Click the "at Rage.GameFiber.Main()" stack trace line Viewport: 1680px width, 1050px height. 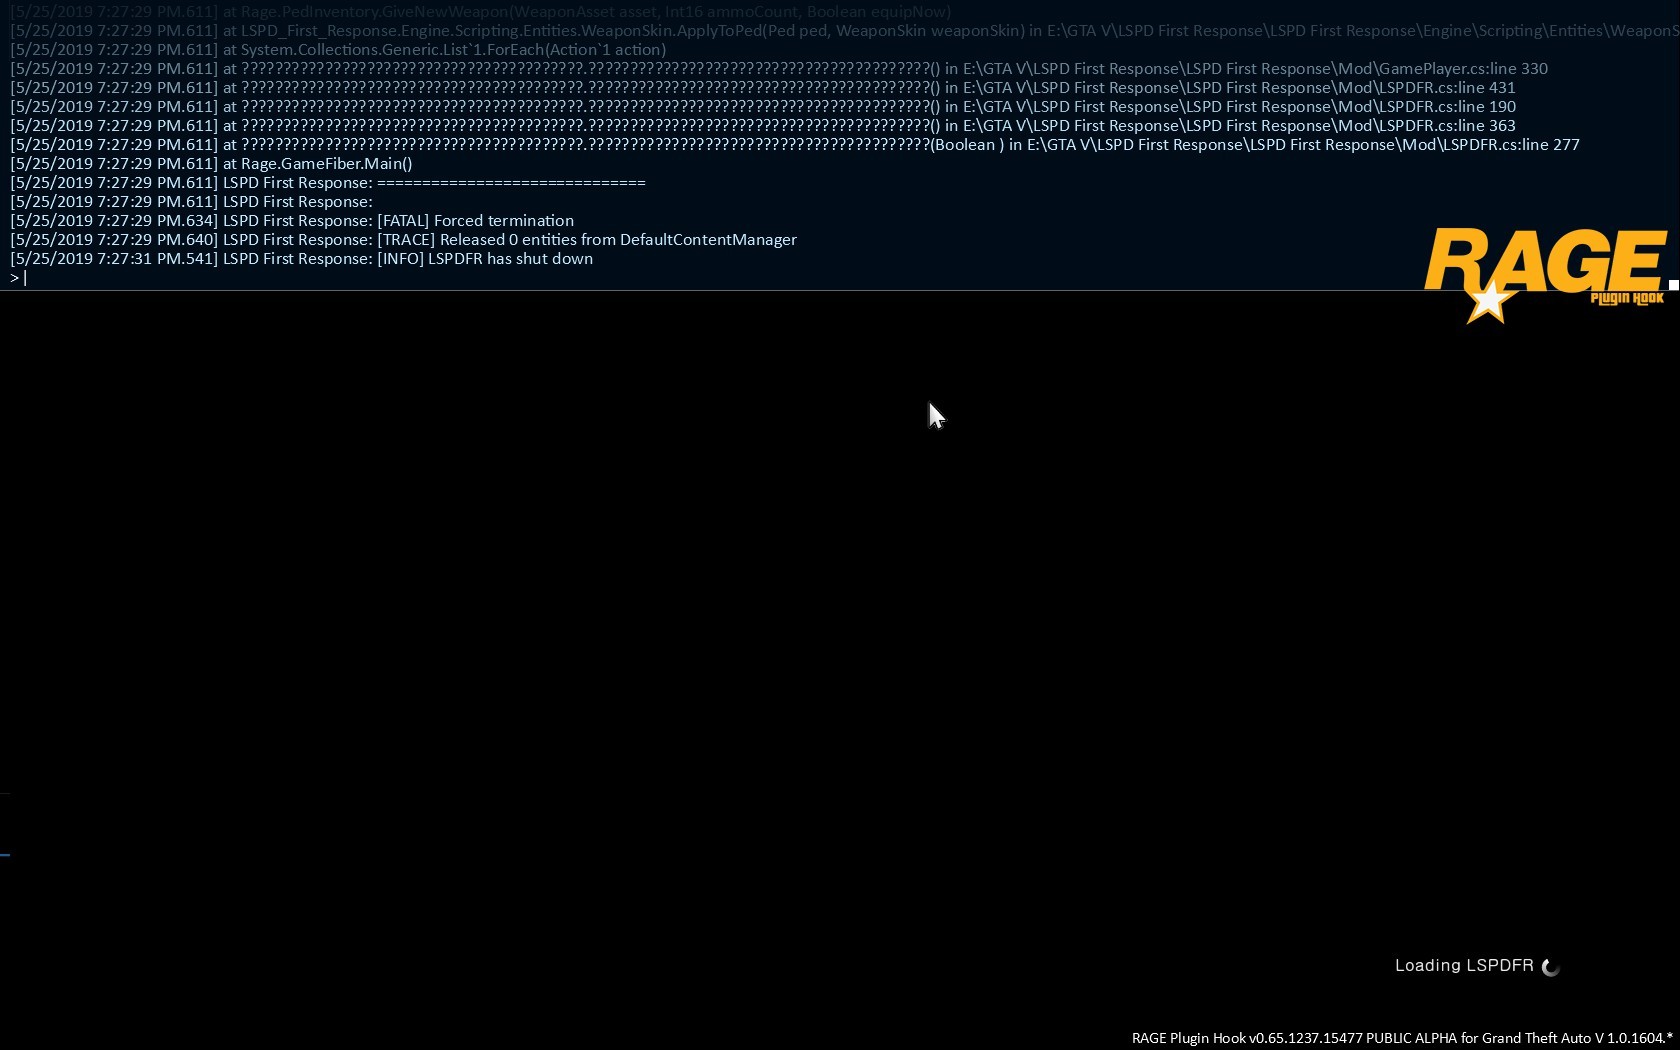pyautogui.click(x=211, y=164)
